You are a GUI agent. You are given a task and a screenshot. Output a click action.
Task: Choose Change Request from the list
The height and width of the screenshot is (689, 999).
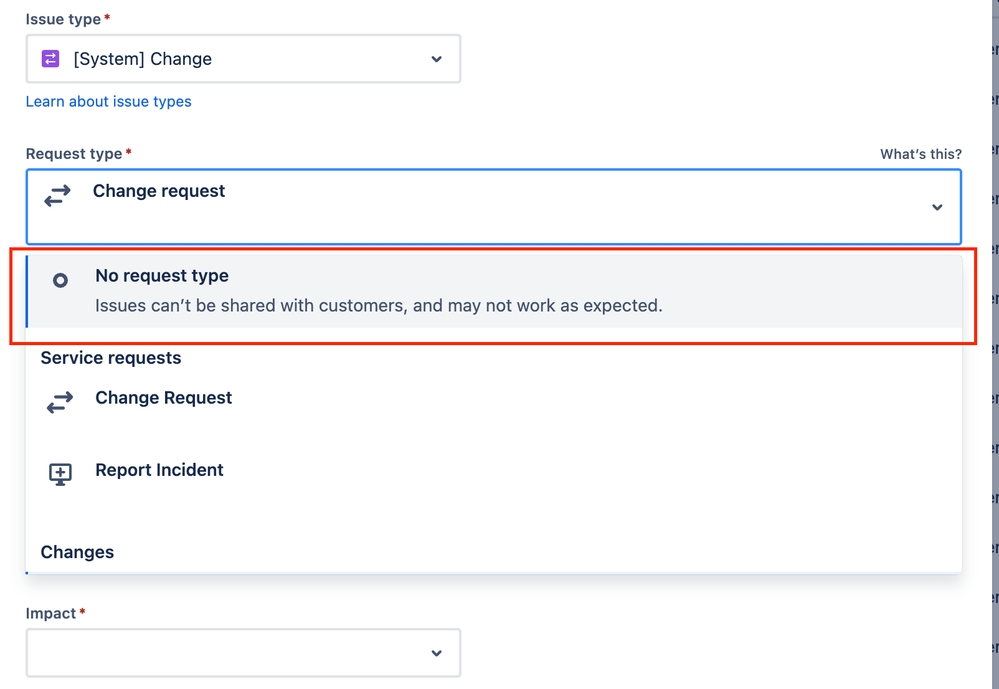point(163,398)
